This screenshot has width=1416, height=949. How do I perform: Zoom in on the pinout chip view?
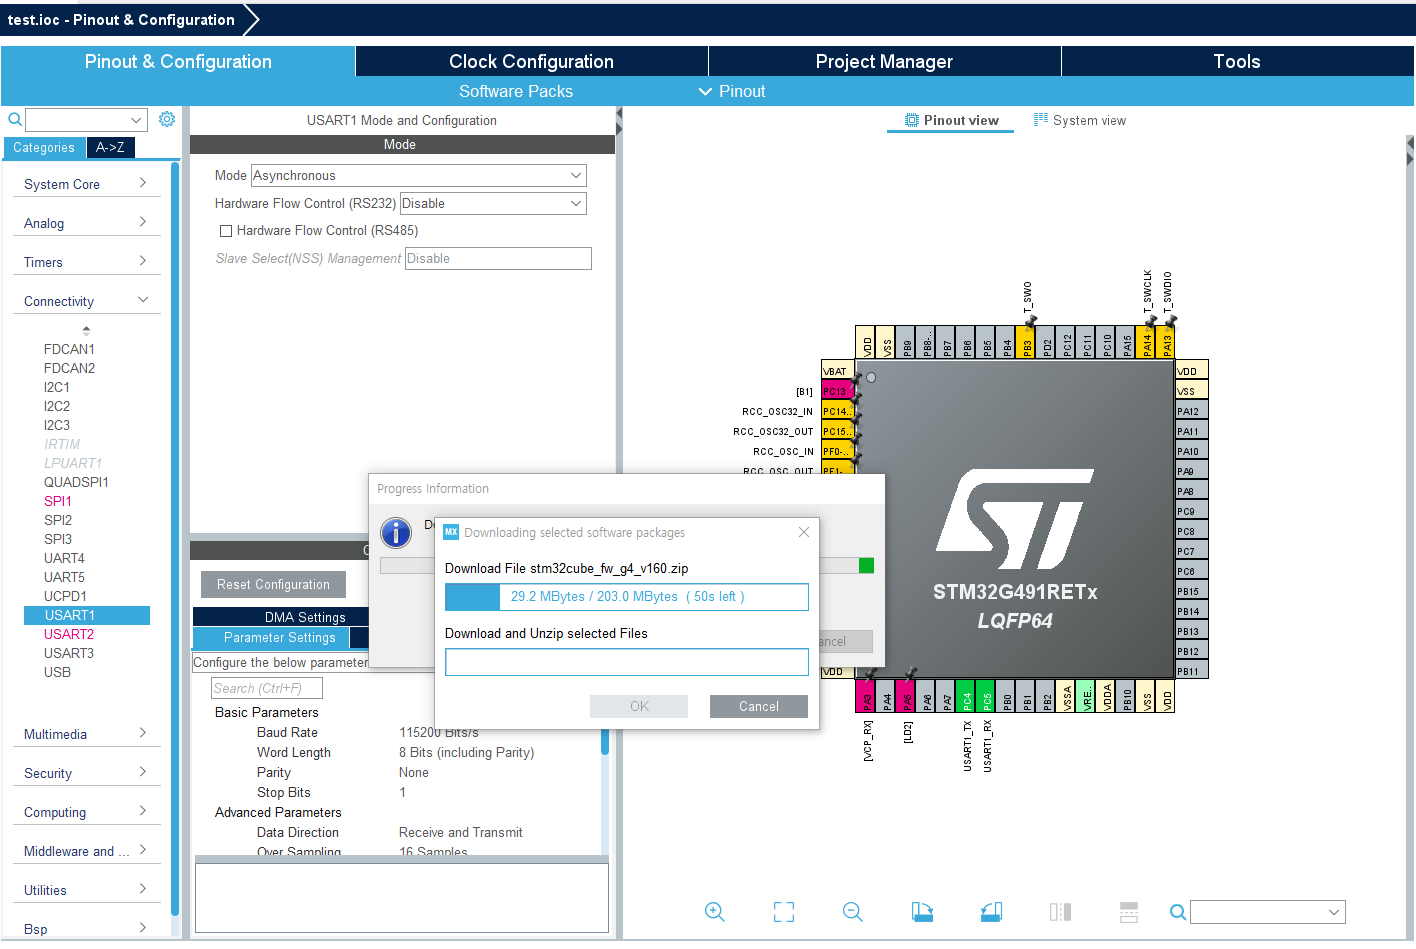click(x=714, y=911)
